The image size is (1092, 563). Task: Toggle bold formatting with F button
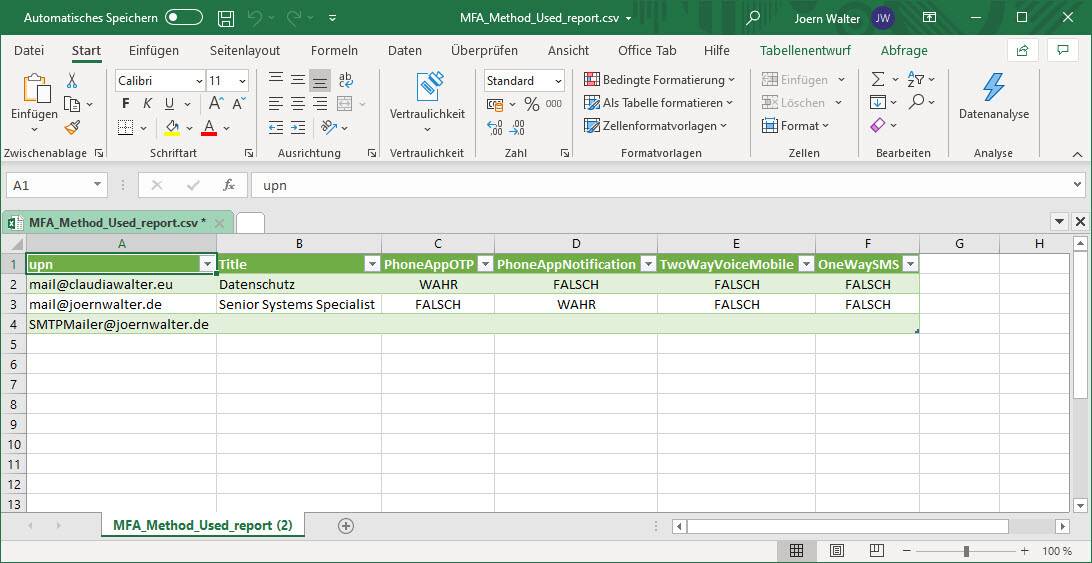(x=125, y=104)
